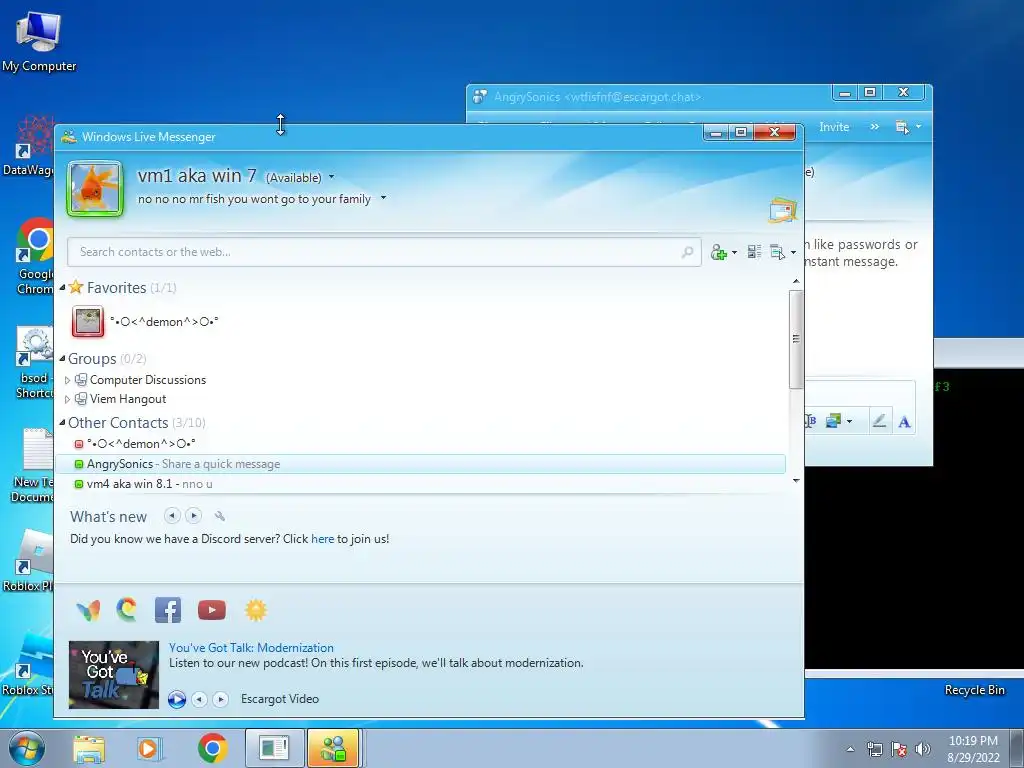Viewport: 1024px width, 768px height.
Task: Open the chat window Show menu icon
Action: pyautogui.click(x=903, y=127)
